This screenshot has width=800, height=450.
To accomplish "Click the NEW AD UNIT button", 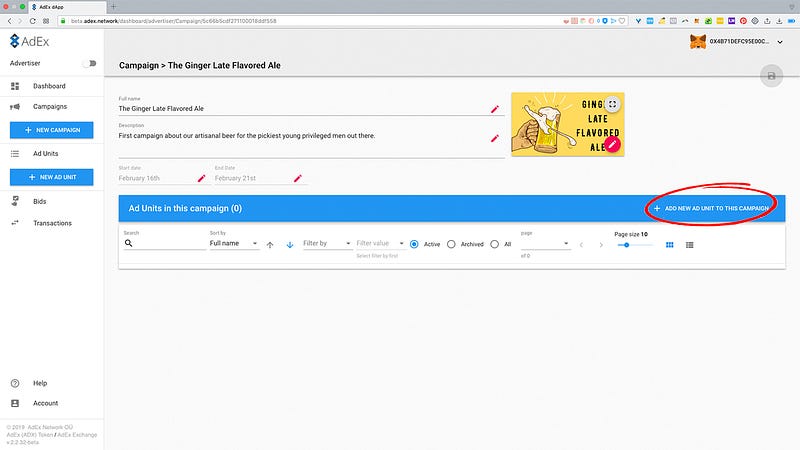I will [x=52, y=177].
